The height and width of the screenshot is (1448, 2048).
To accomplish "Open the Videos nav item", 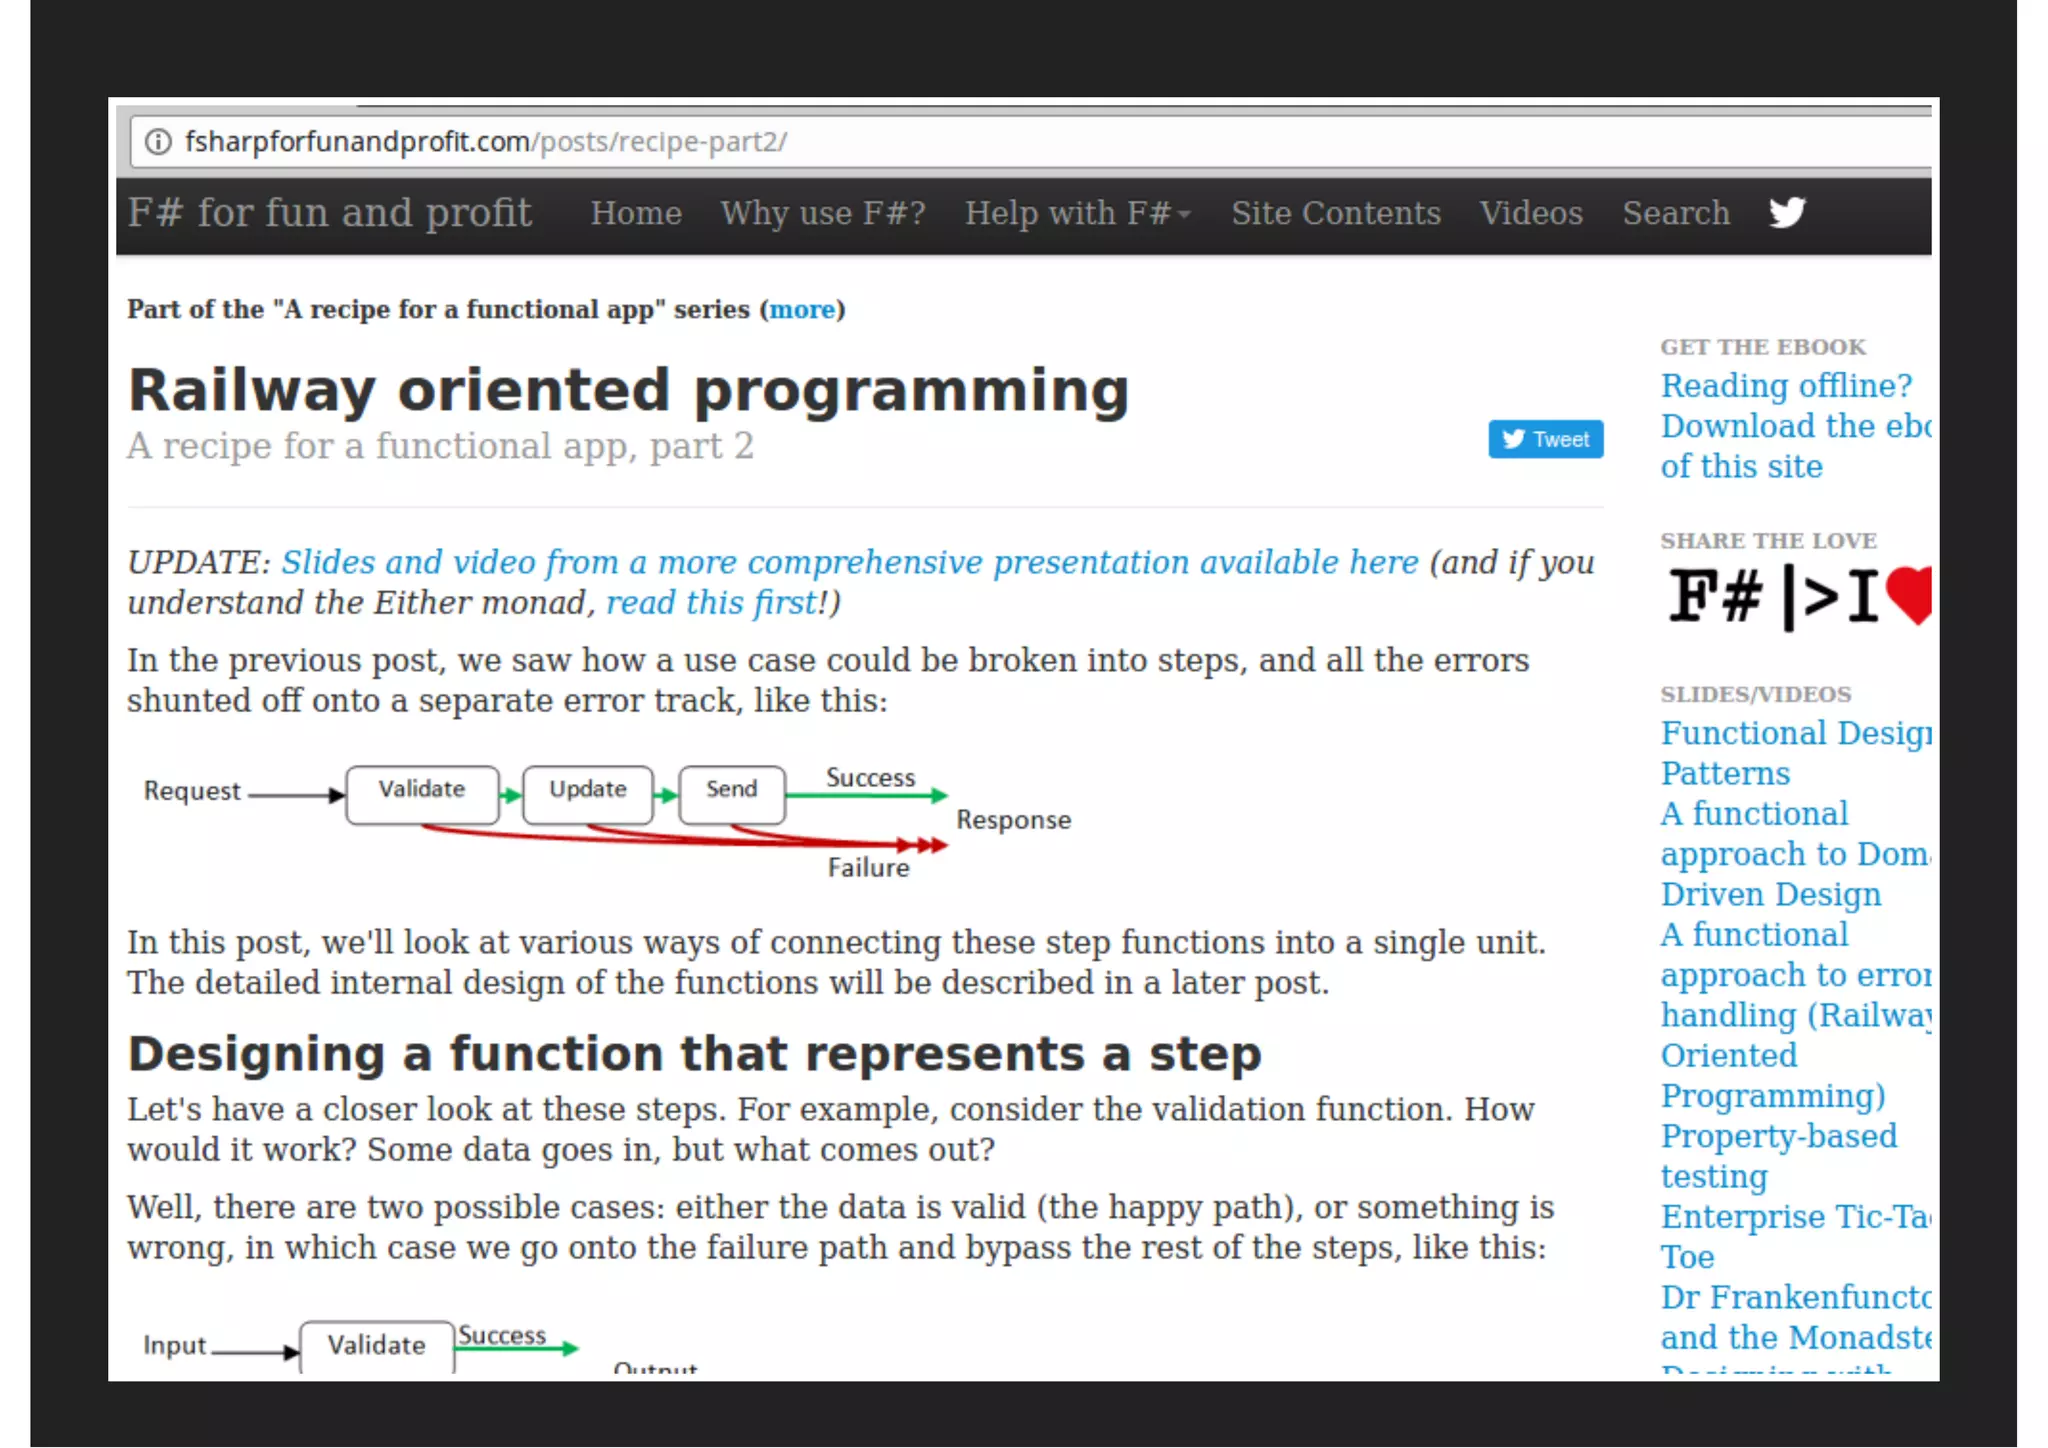I will pyautogui.click(x=1530, y=213).
